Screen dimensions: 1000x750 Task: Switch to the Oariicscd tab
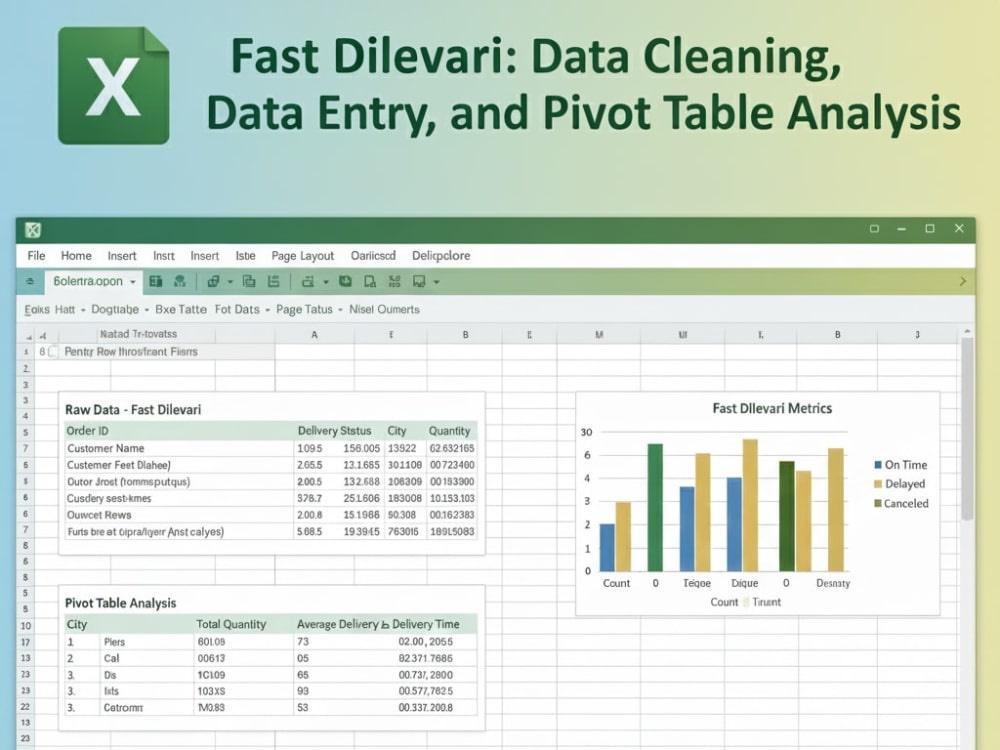point(373,256)
